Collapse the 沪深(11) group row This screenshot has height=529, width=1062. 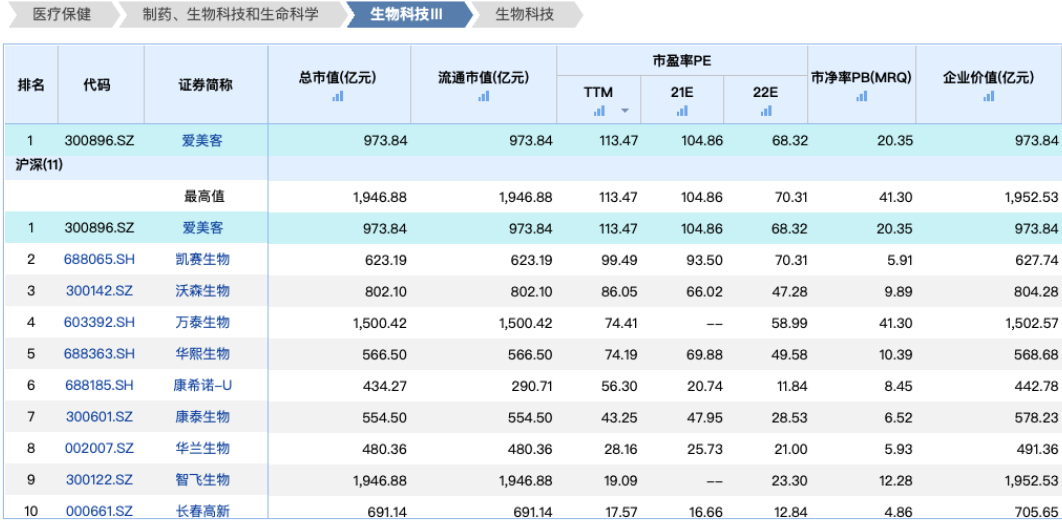pos(40,163)
